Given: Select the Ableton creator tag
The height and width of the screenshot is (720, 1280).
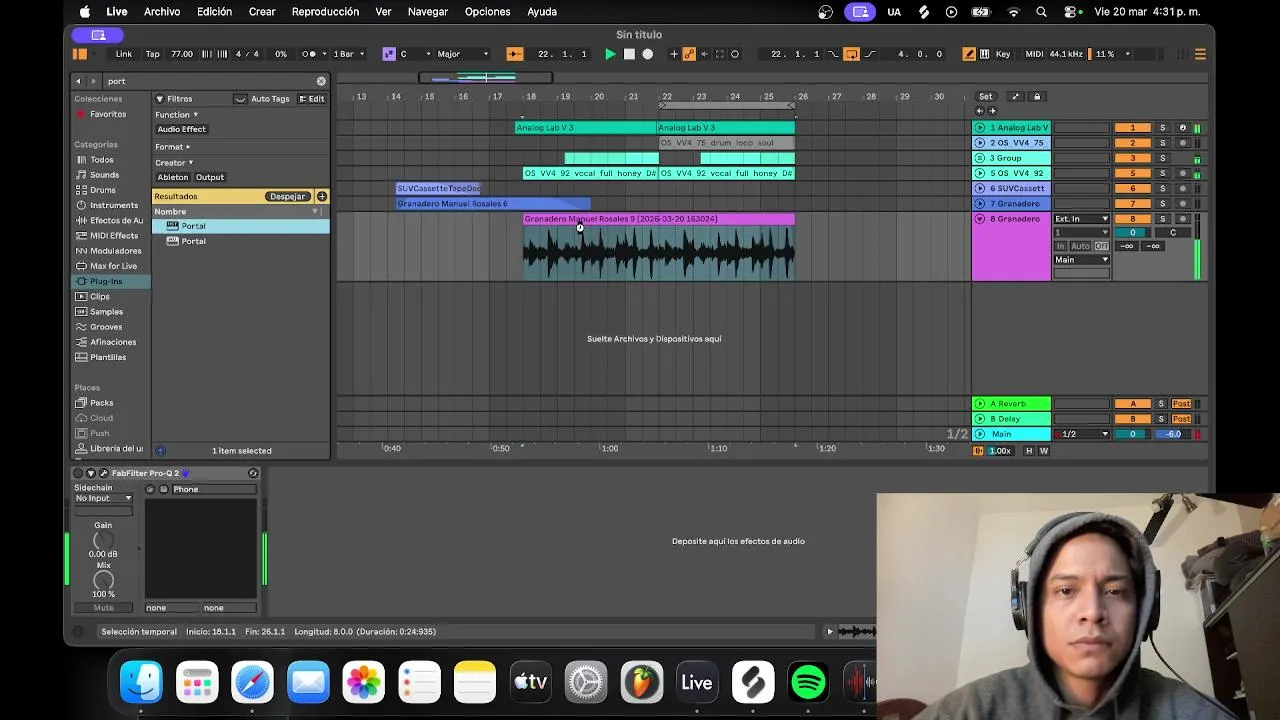Looking at the screenshot, I should [x=172, y=177].
